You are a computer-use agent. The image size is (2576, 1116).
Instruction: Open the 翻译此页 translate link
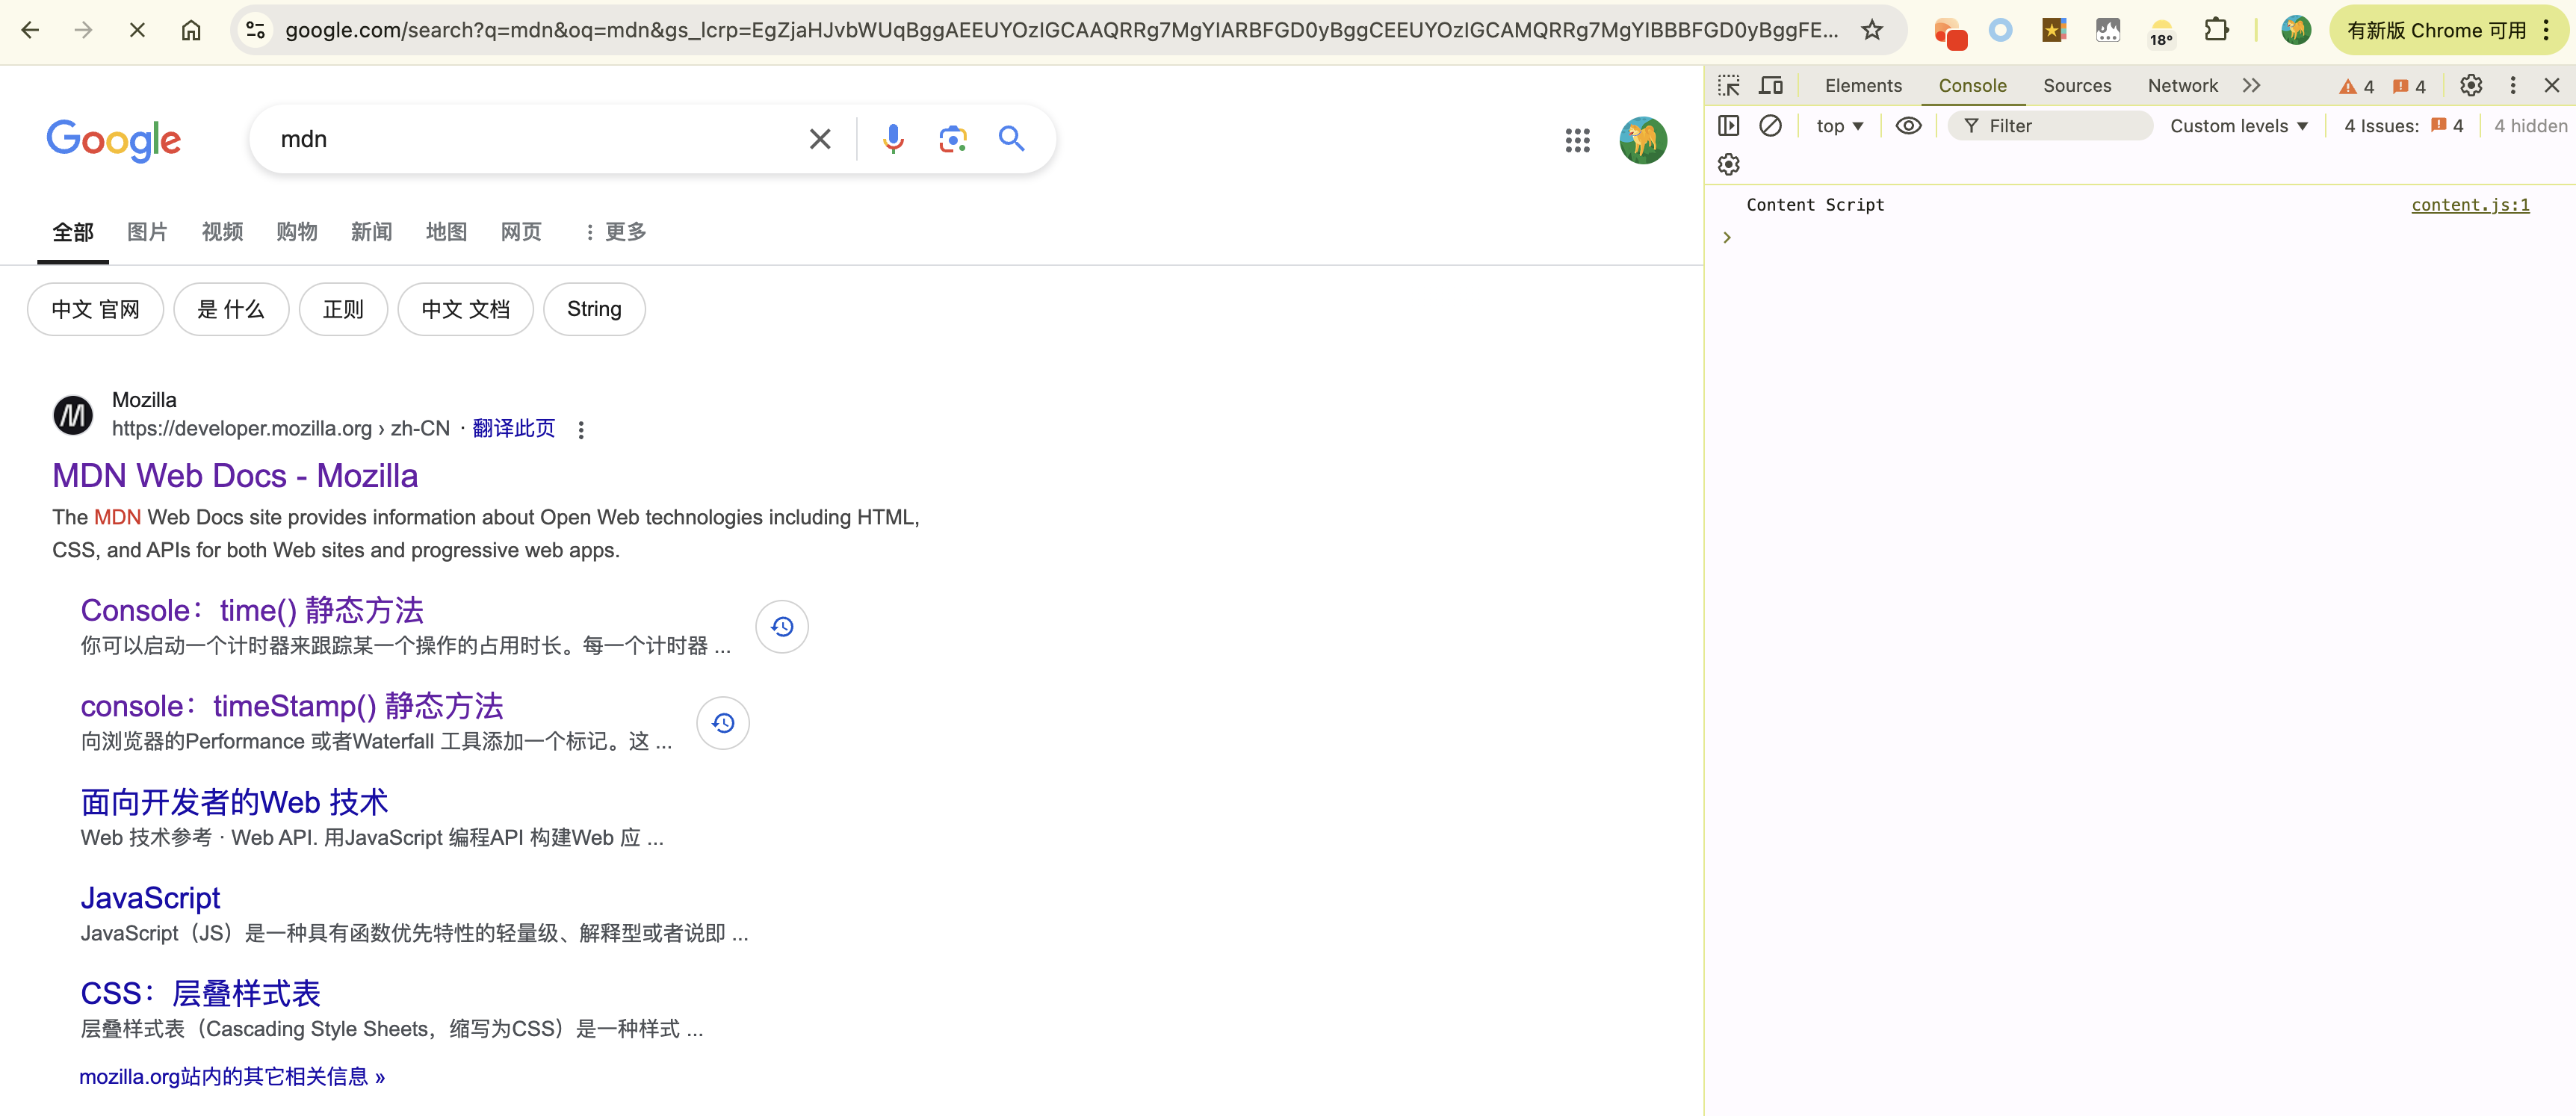click(x=513, y=429)
